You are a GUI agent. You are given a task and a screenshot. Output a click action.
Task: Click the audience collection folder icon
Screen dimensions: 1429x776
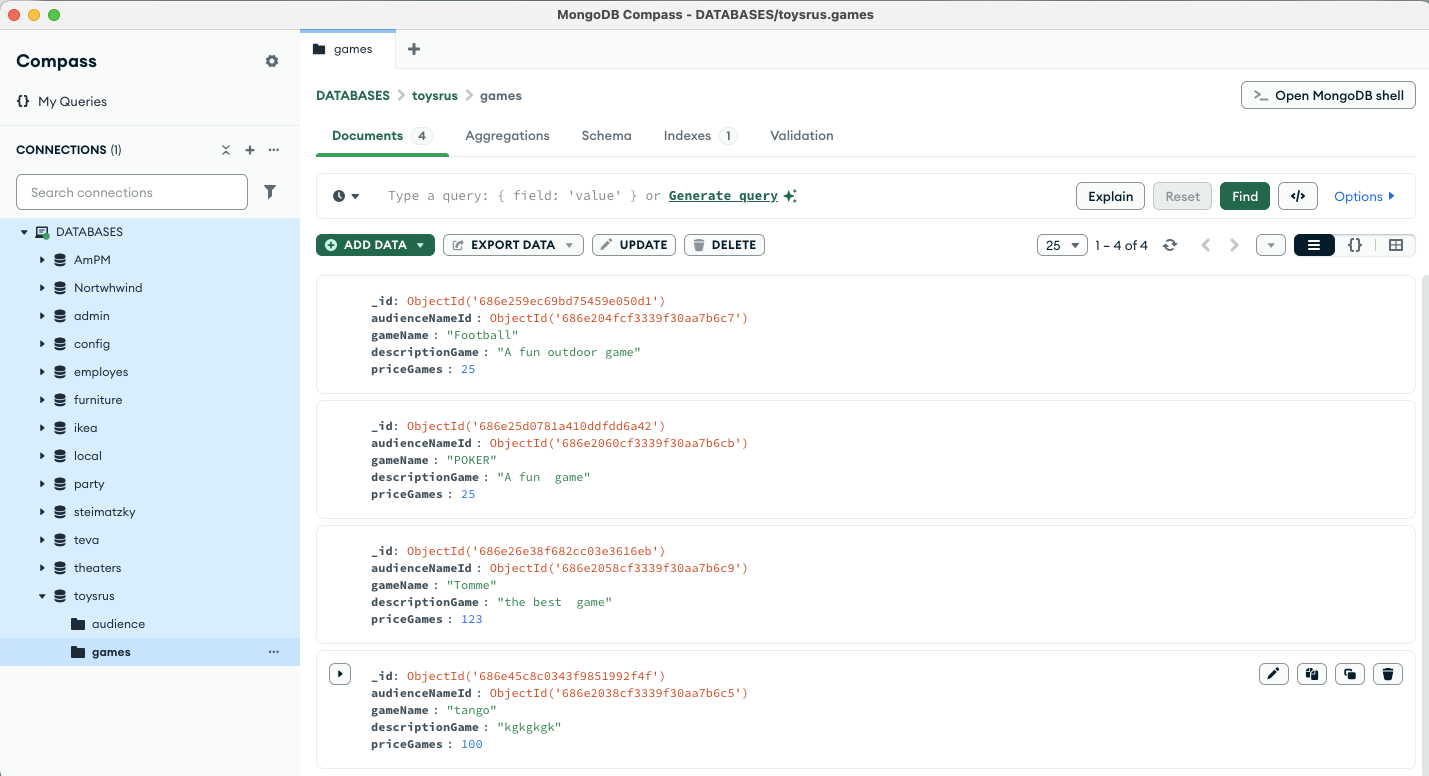pyautogui.click(x=78, y=624)
